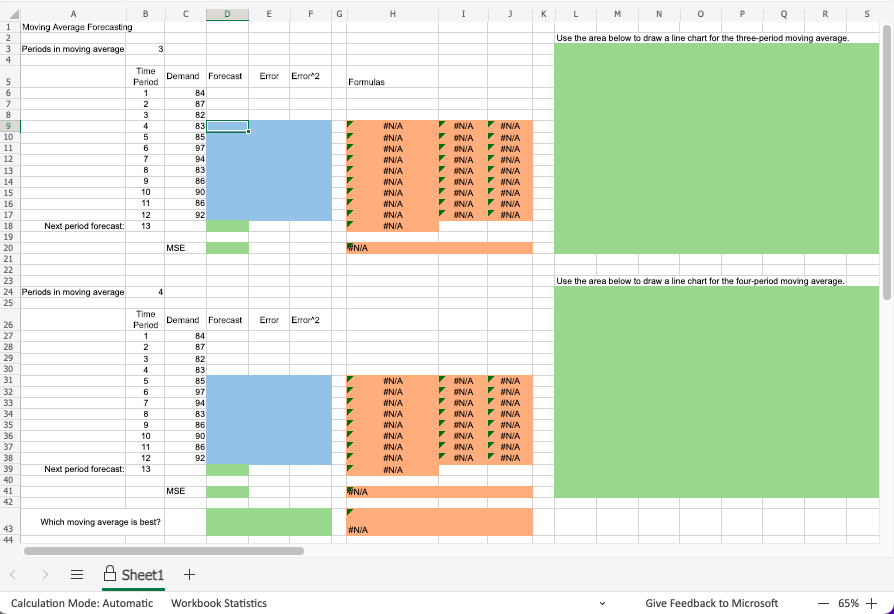Image resolution: width=894 pixels, height=614 pixels.
Task: Select cell with periods value 3
Action: click(145, 49)
